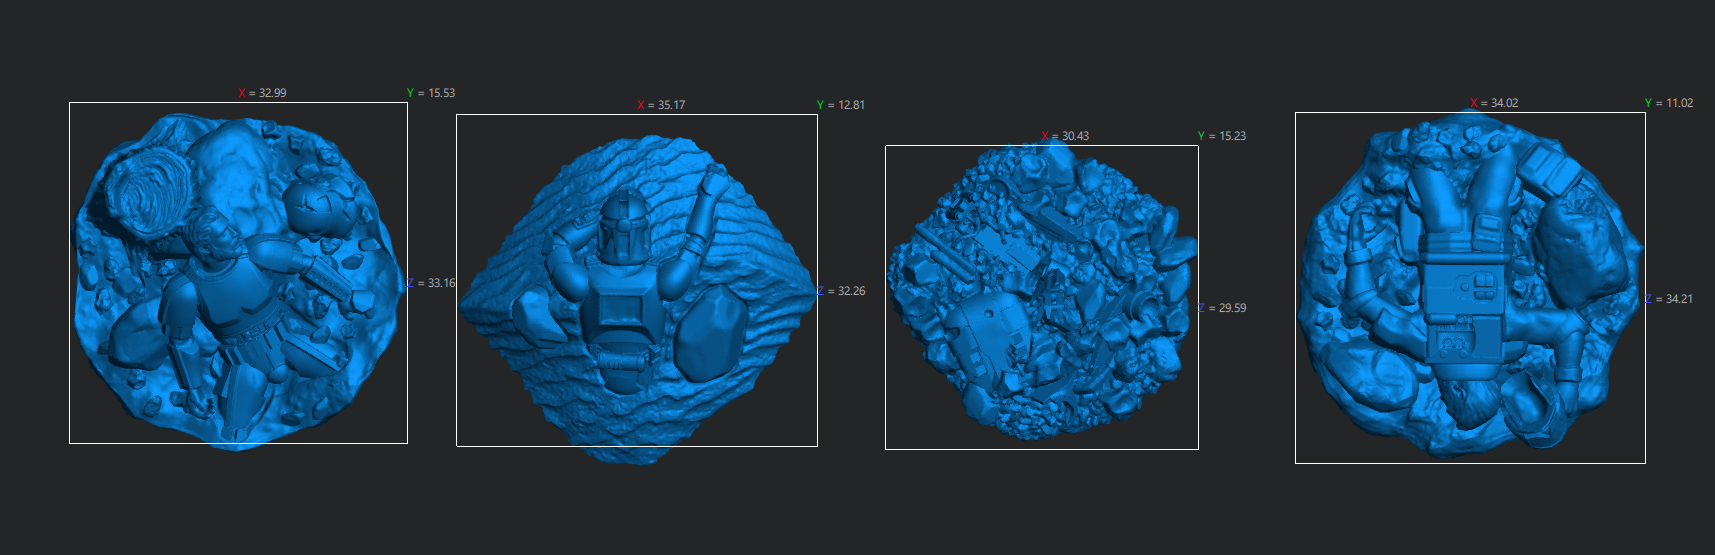Viewport: 1715px width, 555px height.
Task: Click the Z = 32.26 dimension label
Action: pyautogui.click(x=841, y=291)
